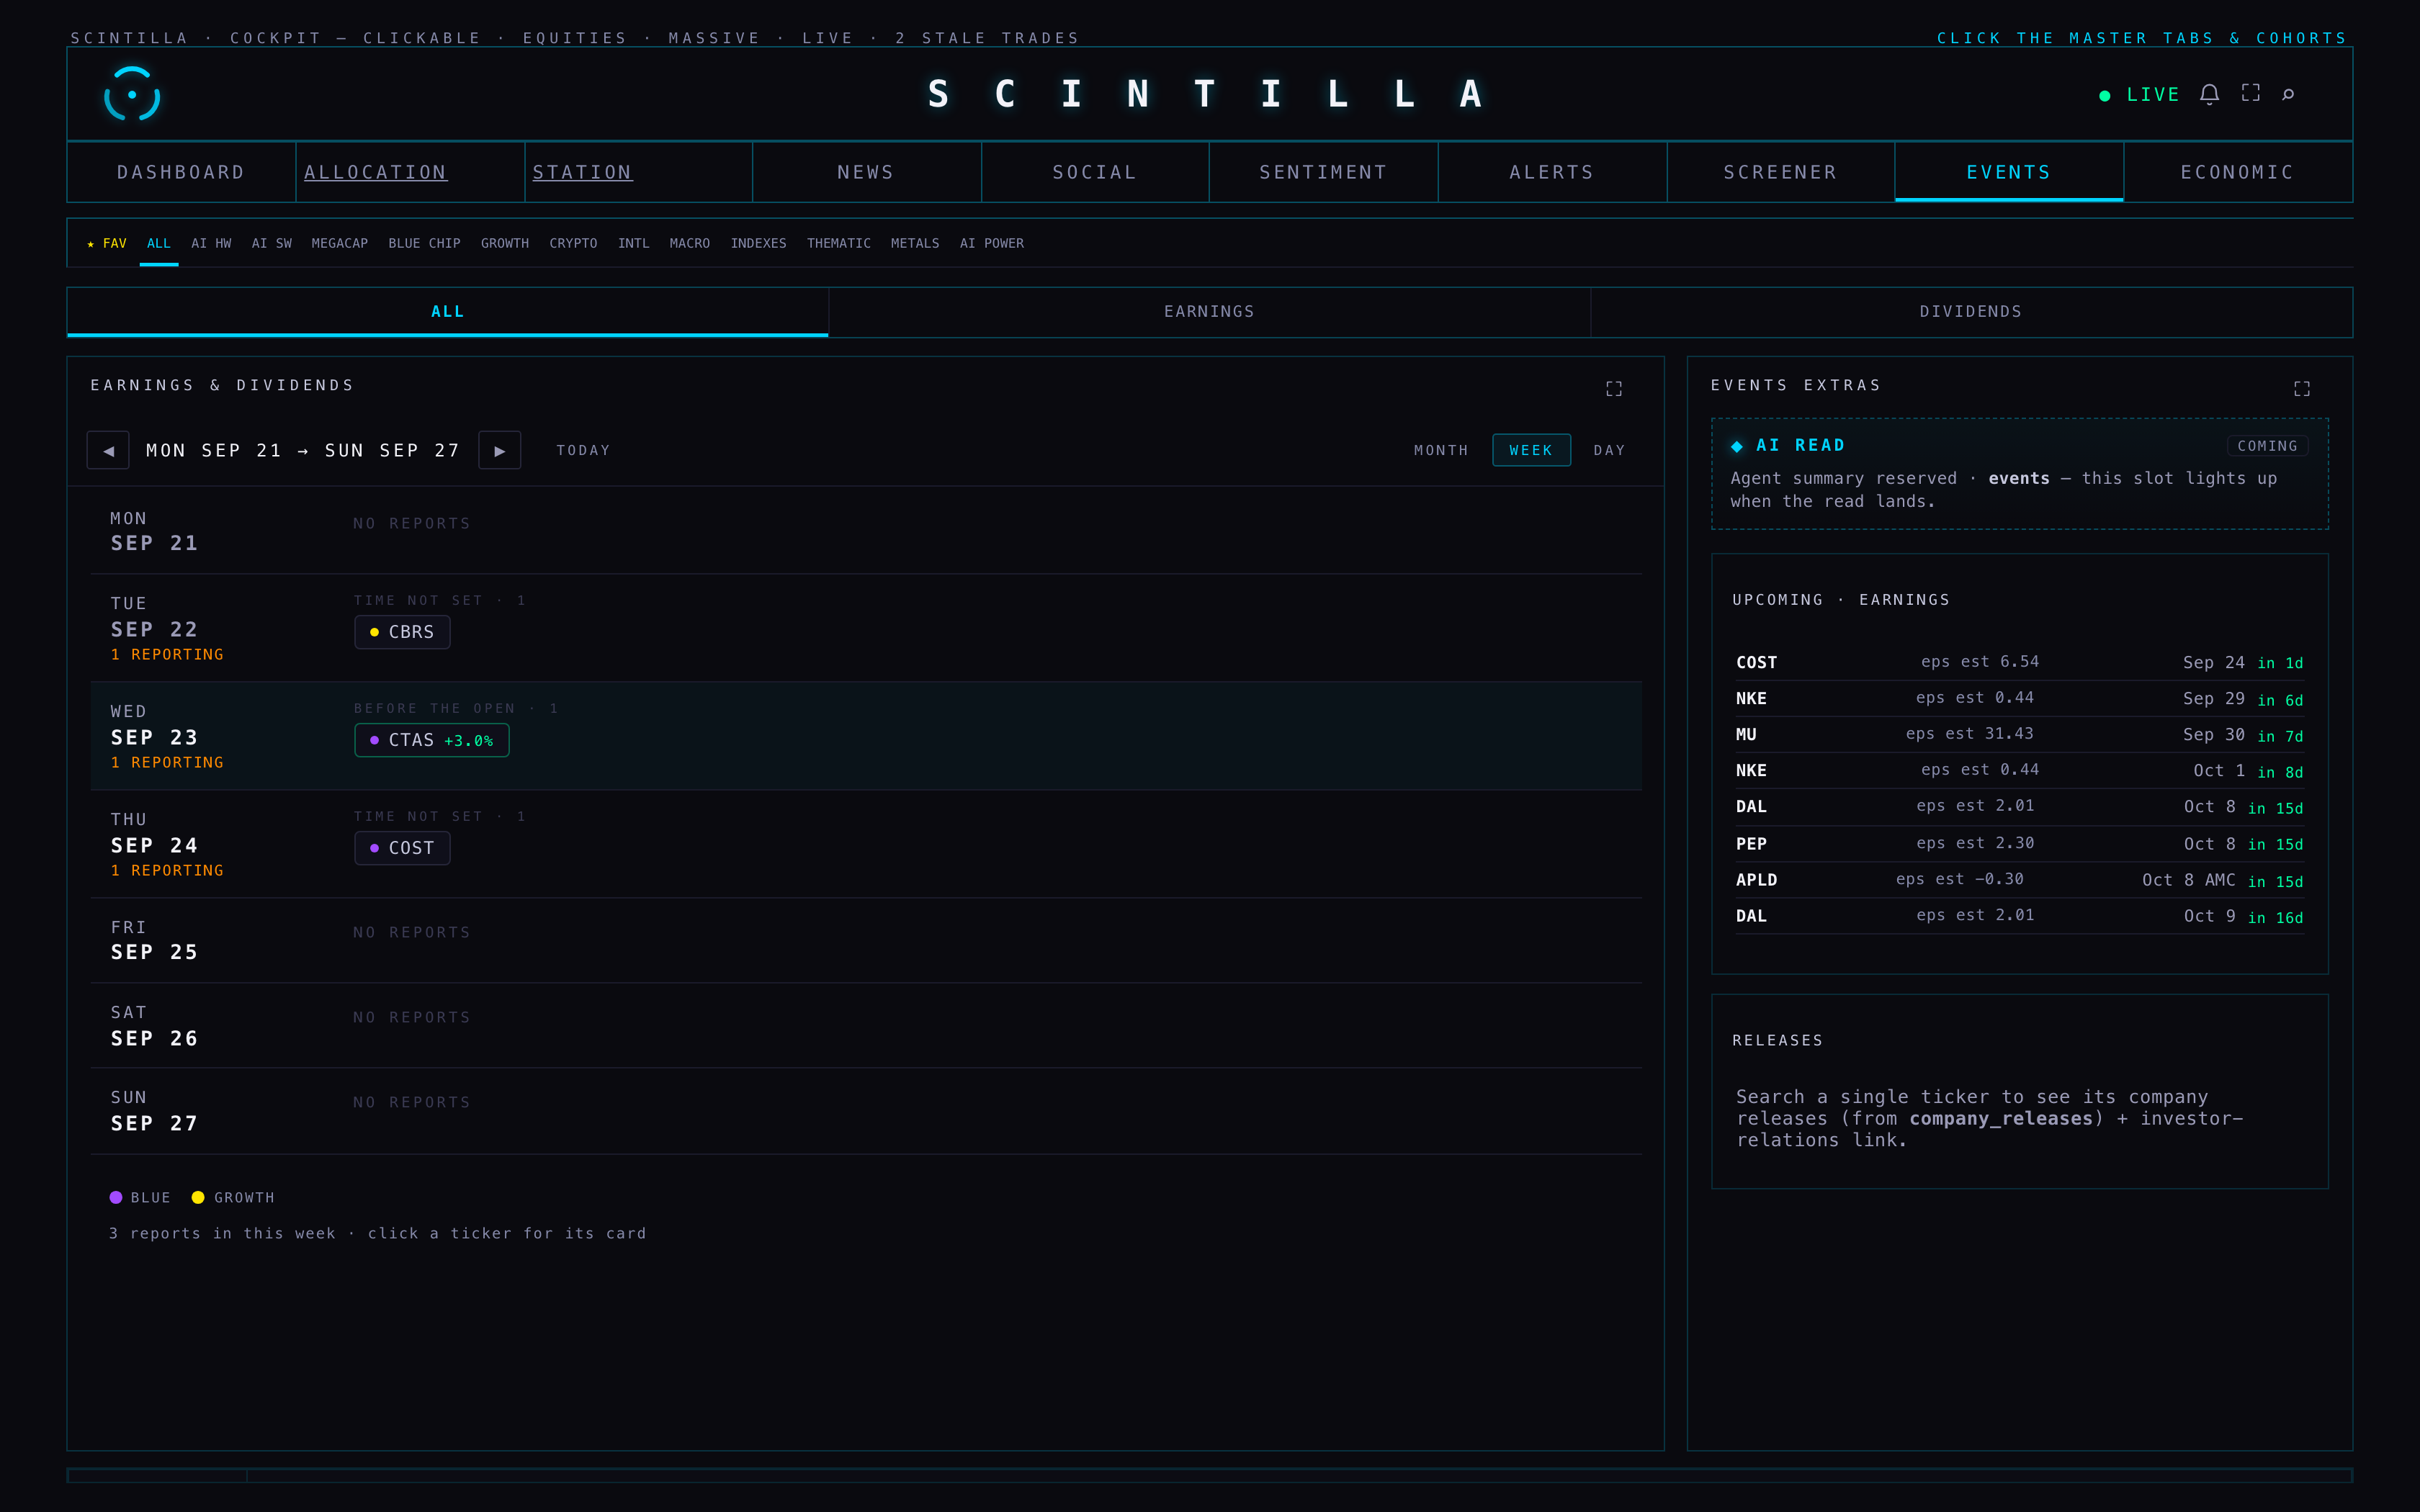Select MU row eps est 31.43
Screen dimensions: 2420x1512
(2019, 734)
